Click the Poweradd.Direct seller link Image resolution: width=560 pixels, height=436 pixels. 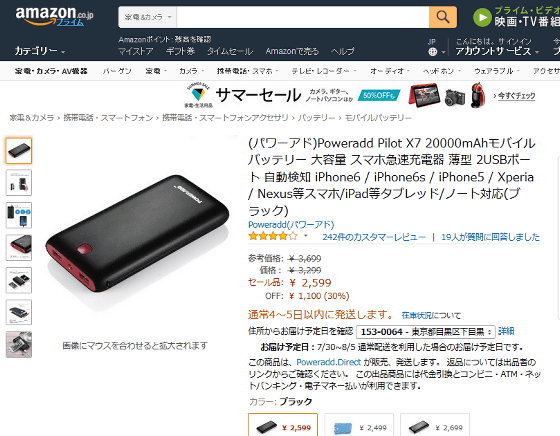pos(329,362)
